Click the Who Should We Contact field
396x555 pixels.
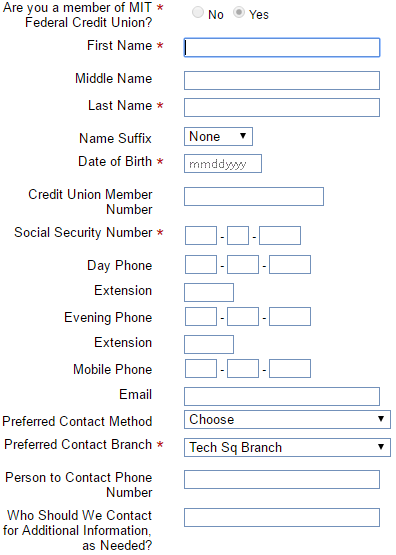click(282, 517)
